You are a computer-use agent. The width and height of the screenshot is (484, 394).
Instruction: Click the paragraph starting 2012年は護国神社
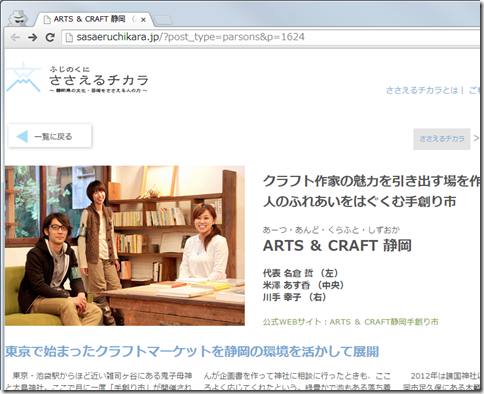pos(441,381)
